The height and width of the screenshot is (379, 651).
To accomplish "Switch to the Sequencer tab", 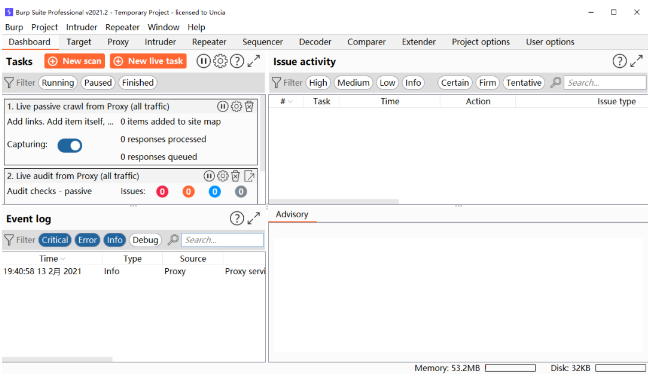I will click(262, 42).
